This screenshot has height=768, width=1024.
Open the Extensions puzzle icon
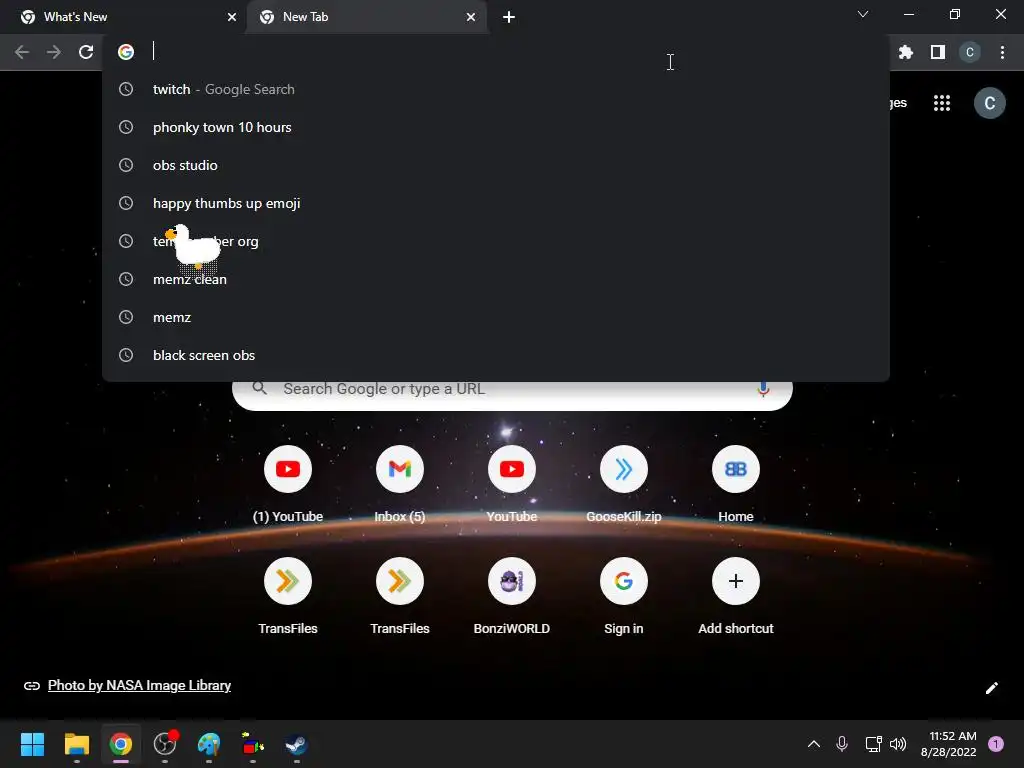pyautogui.click(x=905, y=52)
